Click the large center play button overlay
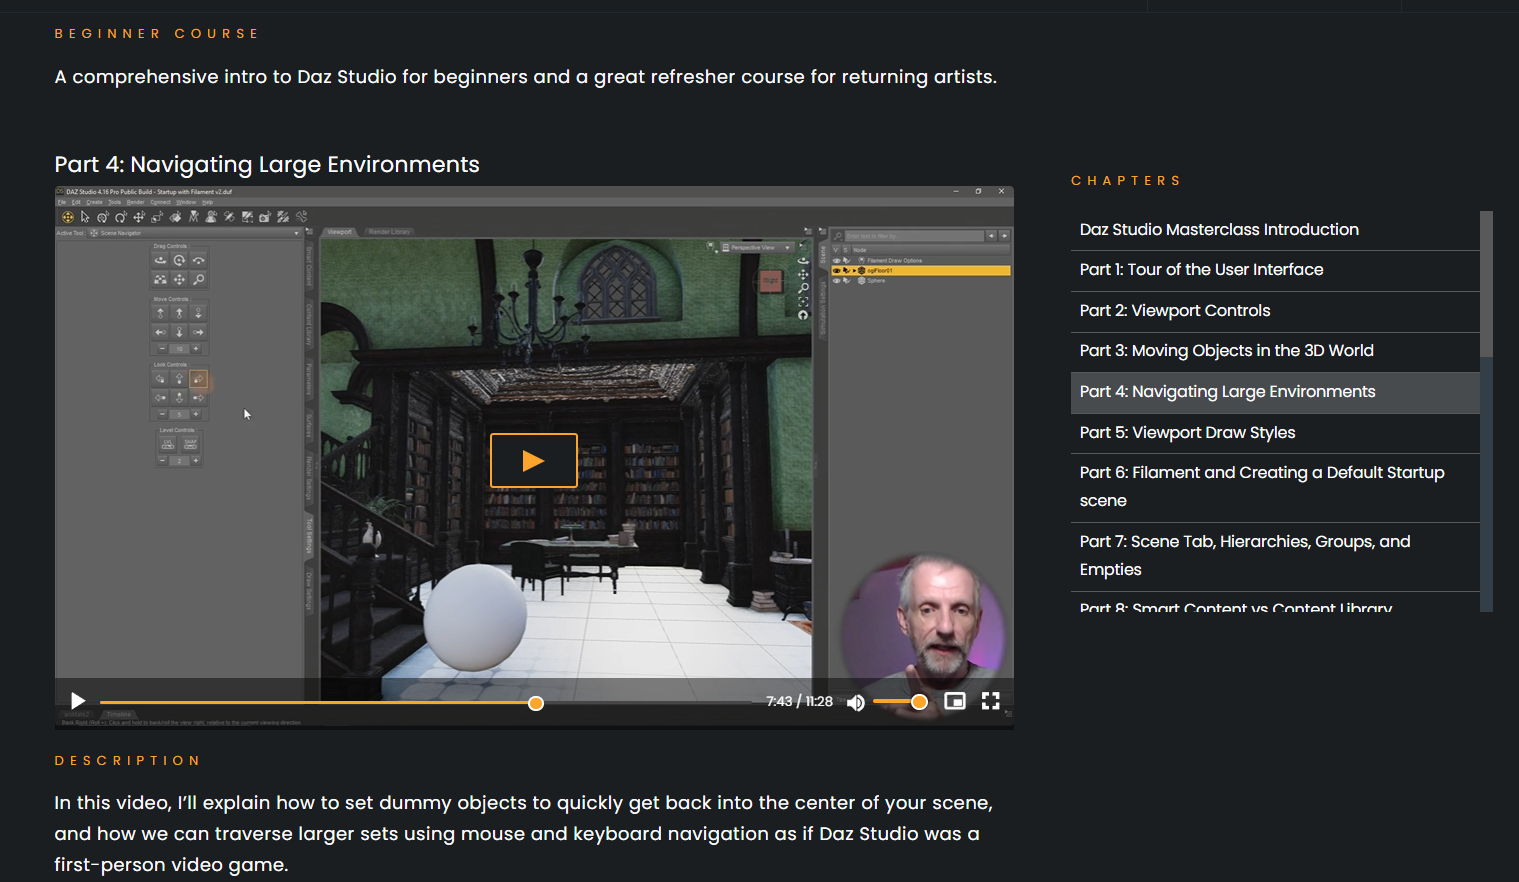1519x882 pixels. tap(534, 460)
